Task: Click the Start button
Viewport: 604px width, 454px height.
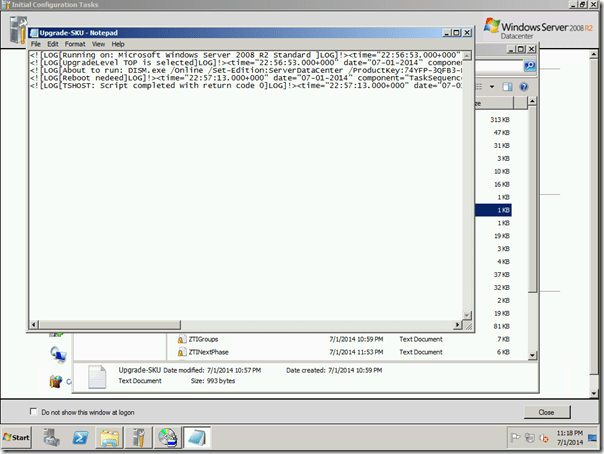Action: click(x=18, y=439)
